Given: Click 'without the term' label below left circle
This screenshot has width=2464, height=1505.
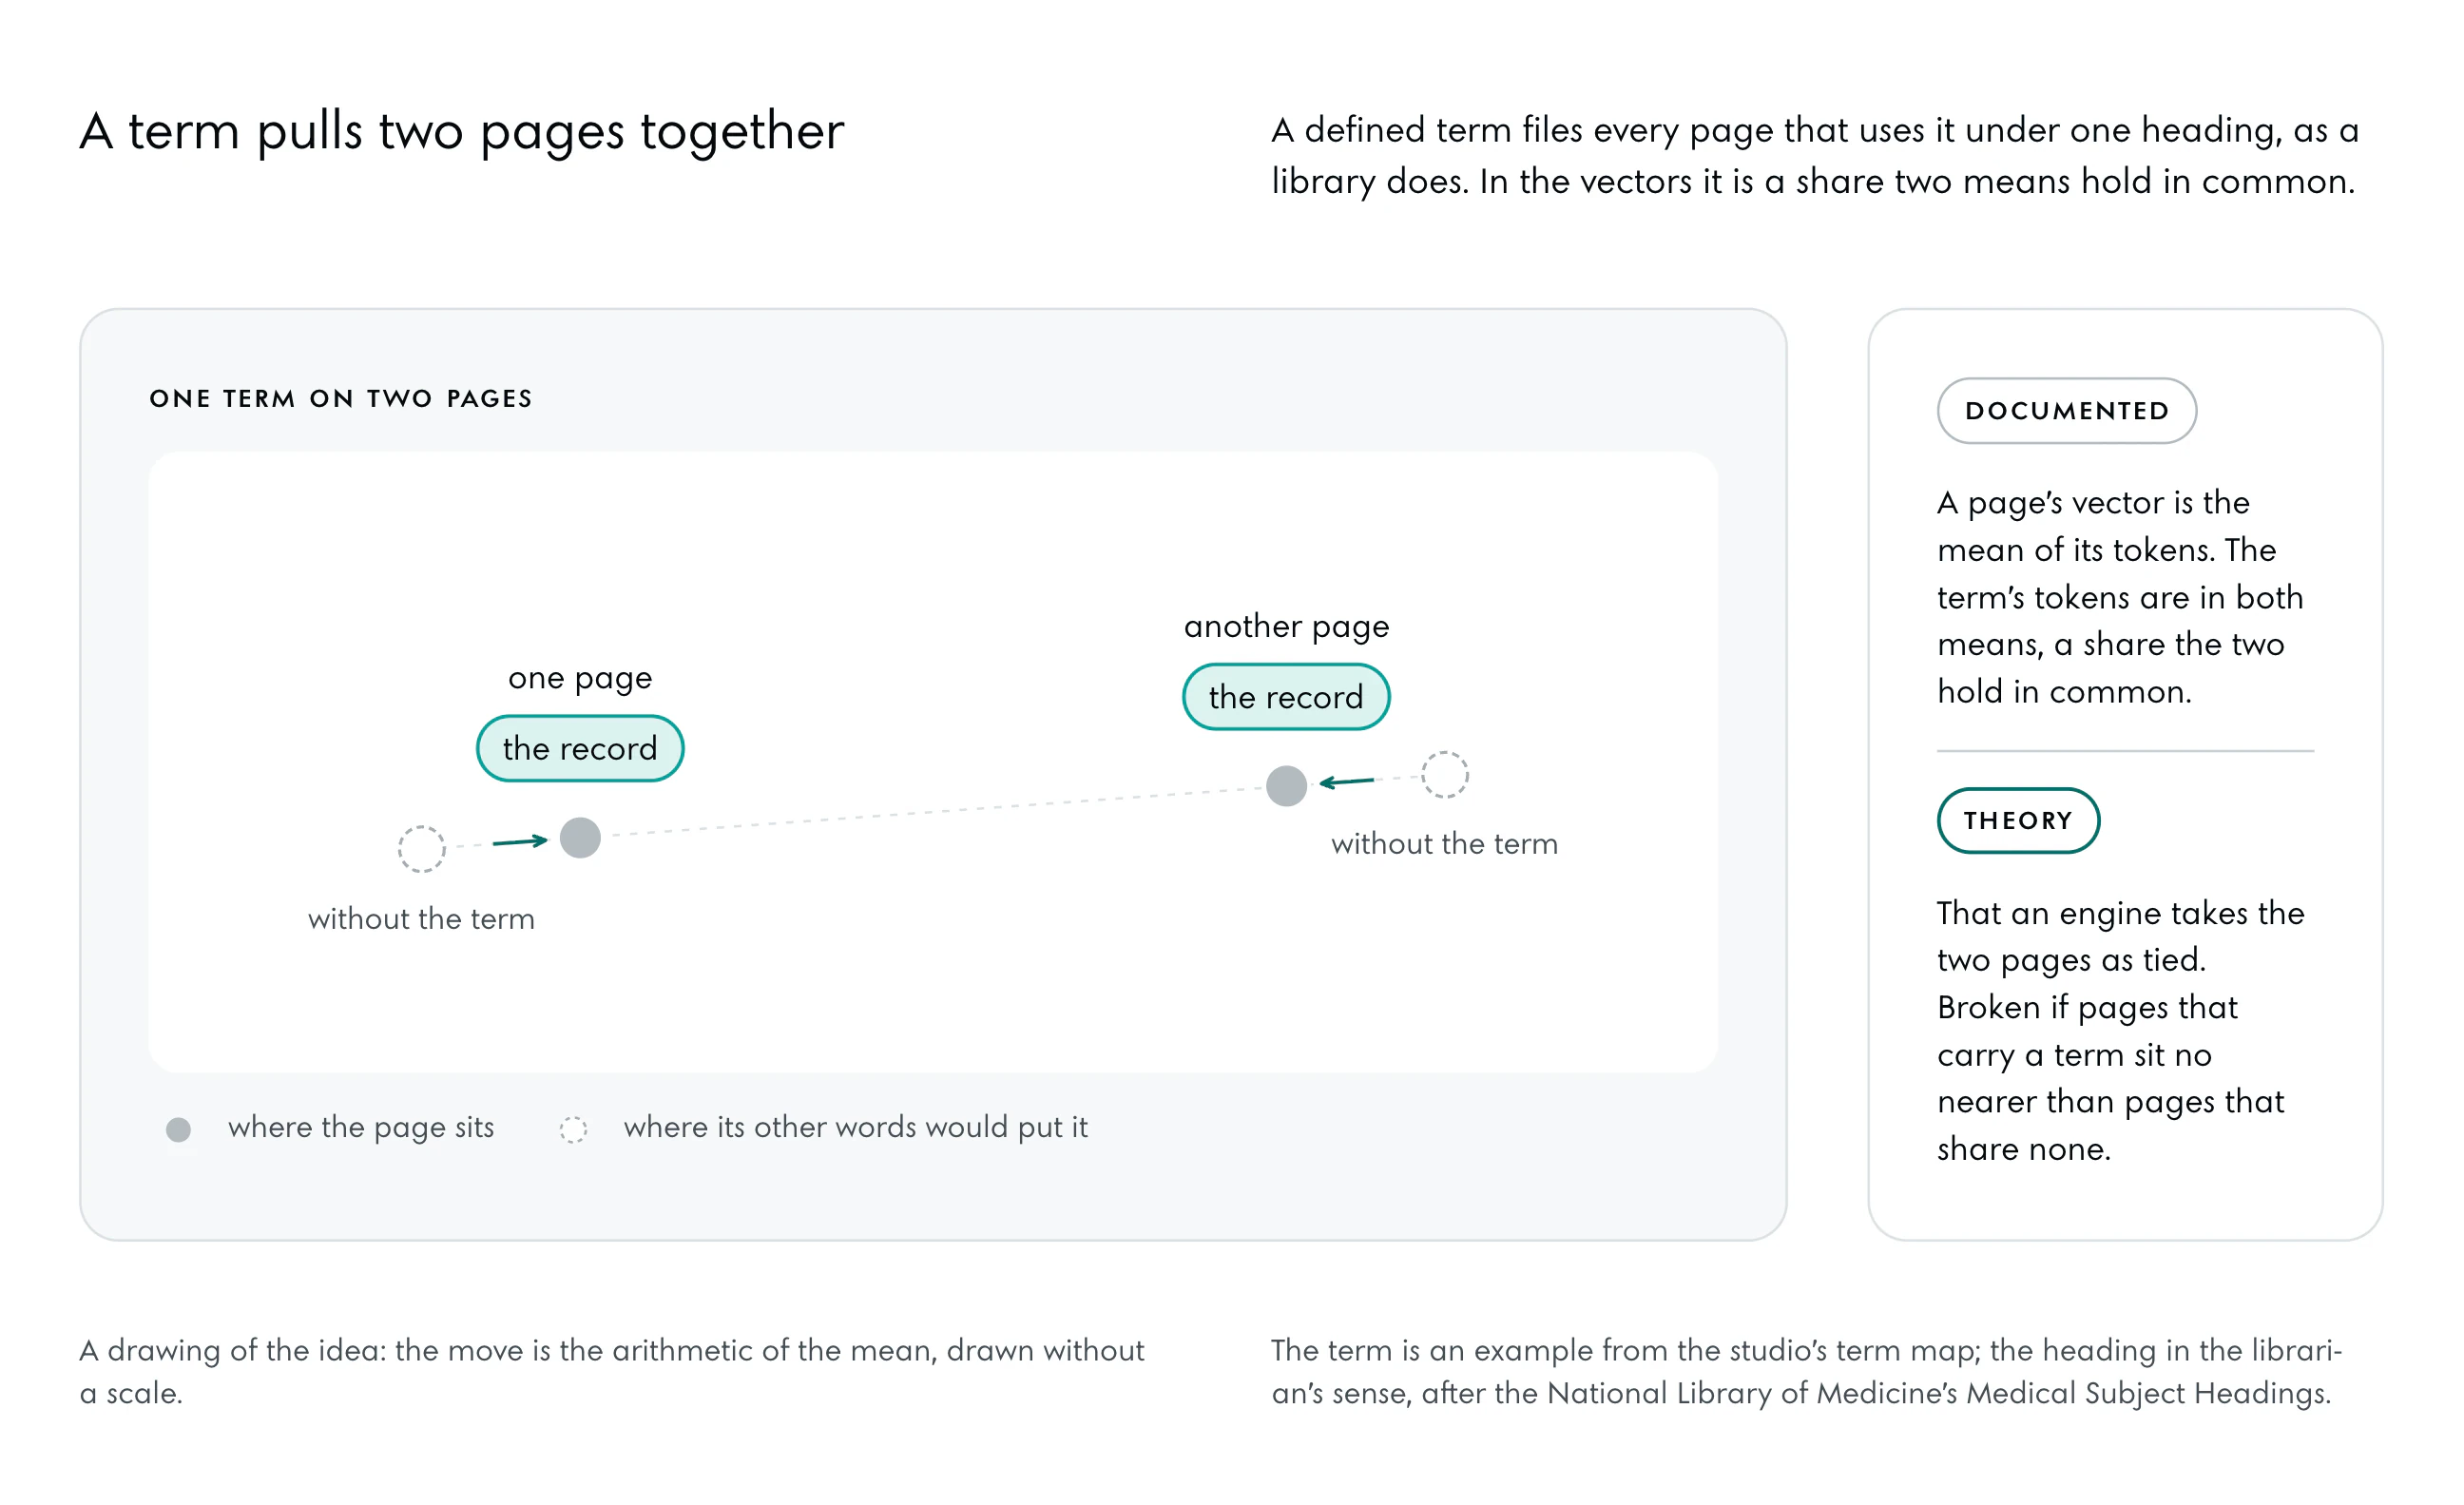Looking at the screenshot, I should coord(421,918).
